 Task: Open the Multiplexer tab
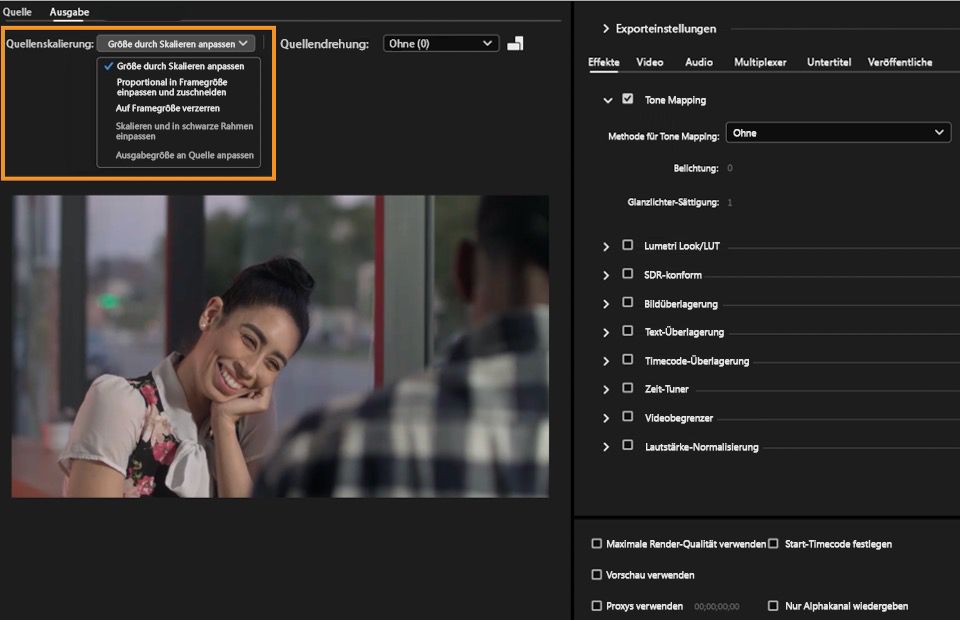pyautogui.click(x=760, y=62)
